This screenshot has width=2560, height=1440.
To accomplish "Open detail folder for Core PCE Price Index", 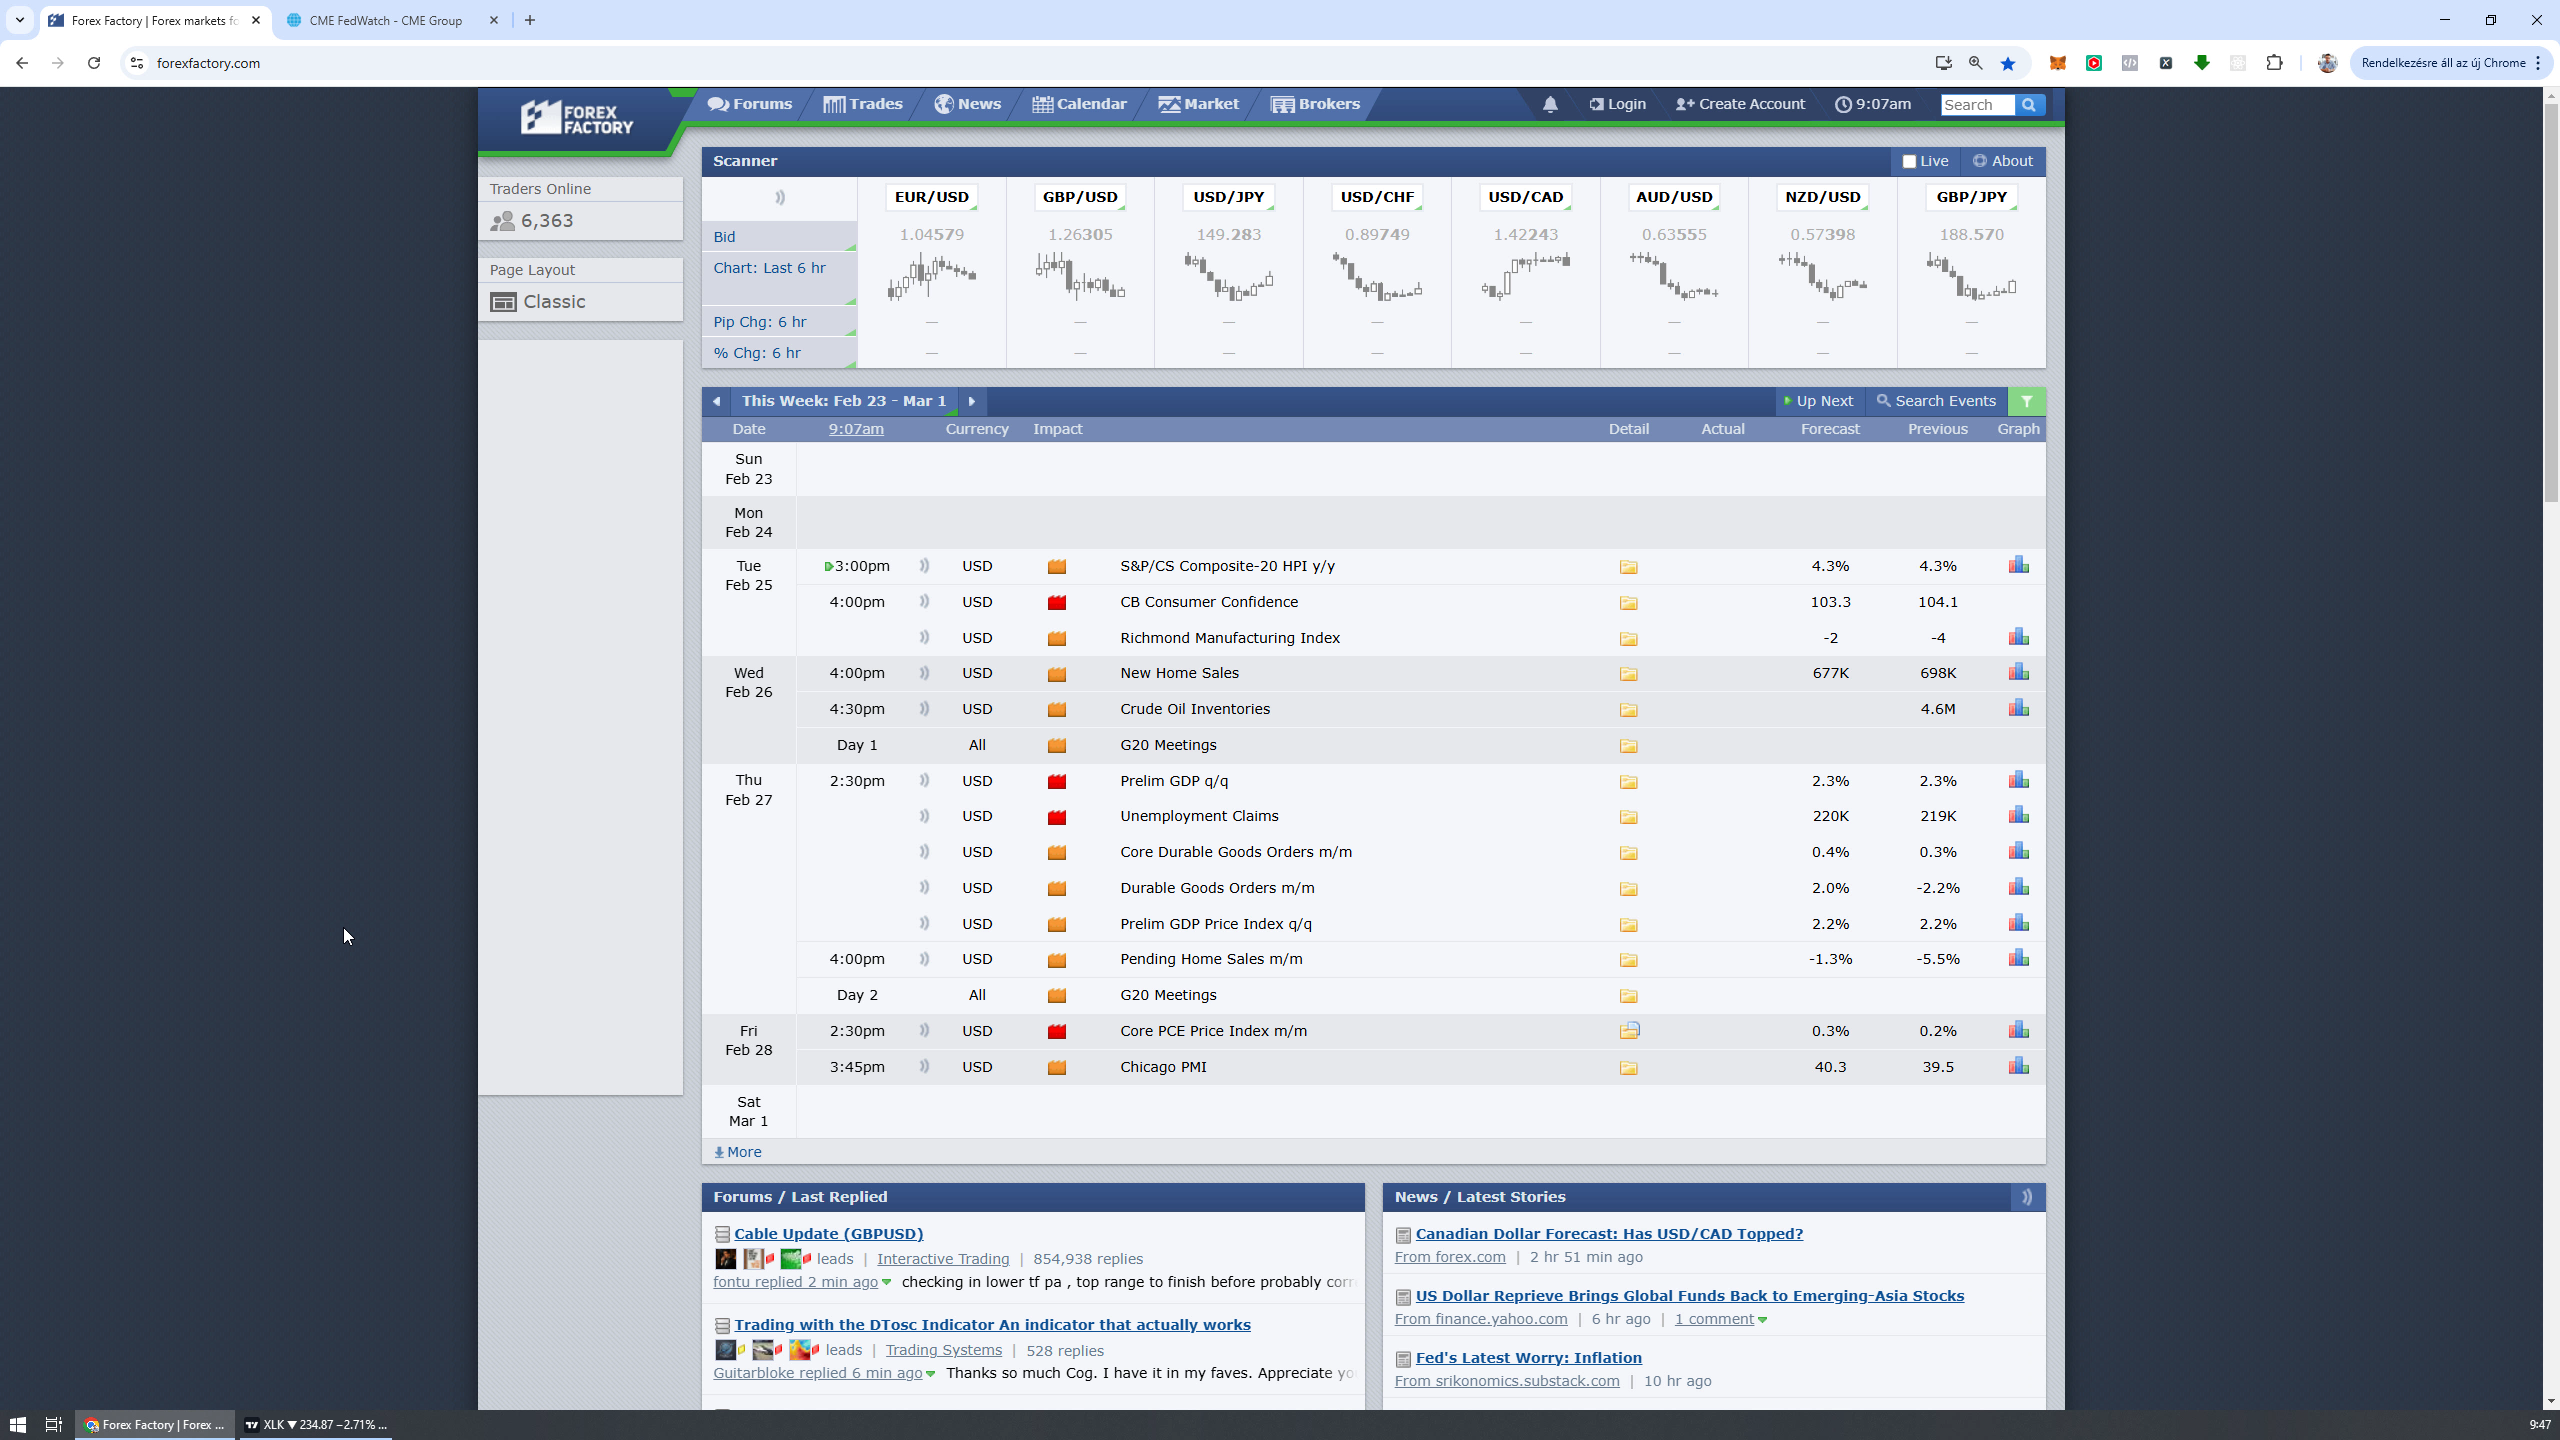I will coord(1629,1030).
